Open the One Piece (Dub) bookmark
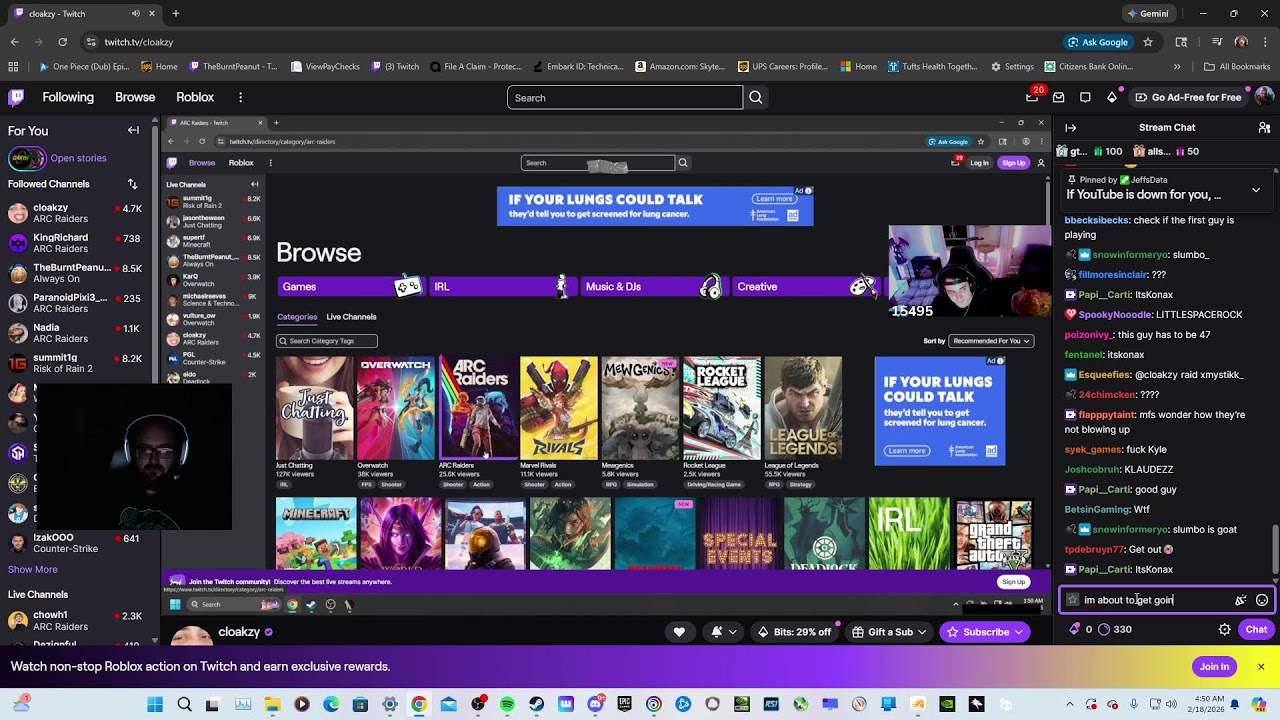The height and width of the screenshot is (720, 1280). tap(84, 67)
